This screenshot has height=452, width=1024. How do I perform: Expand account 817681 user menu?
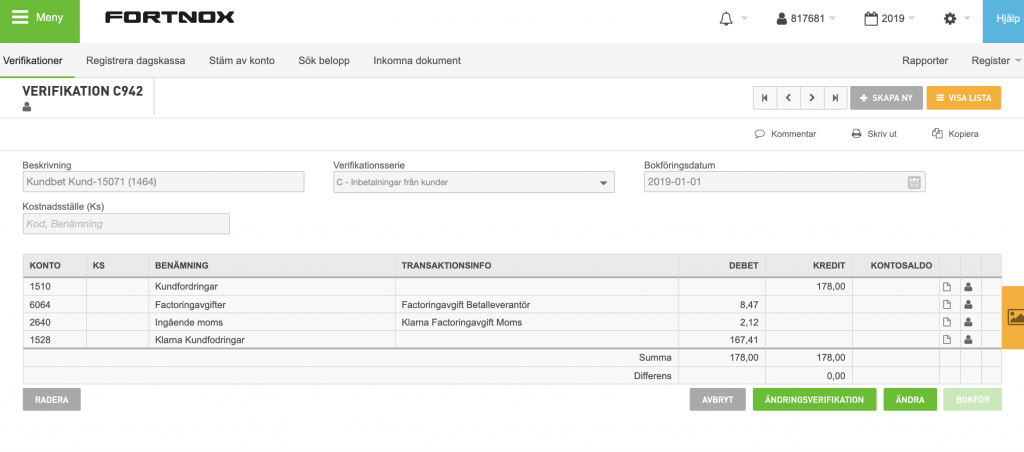tap(806, 19)
